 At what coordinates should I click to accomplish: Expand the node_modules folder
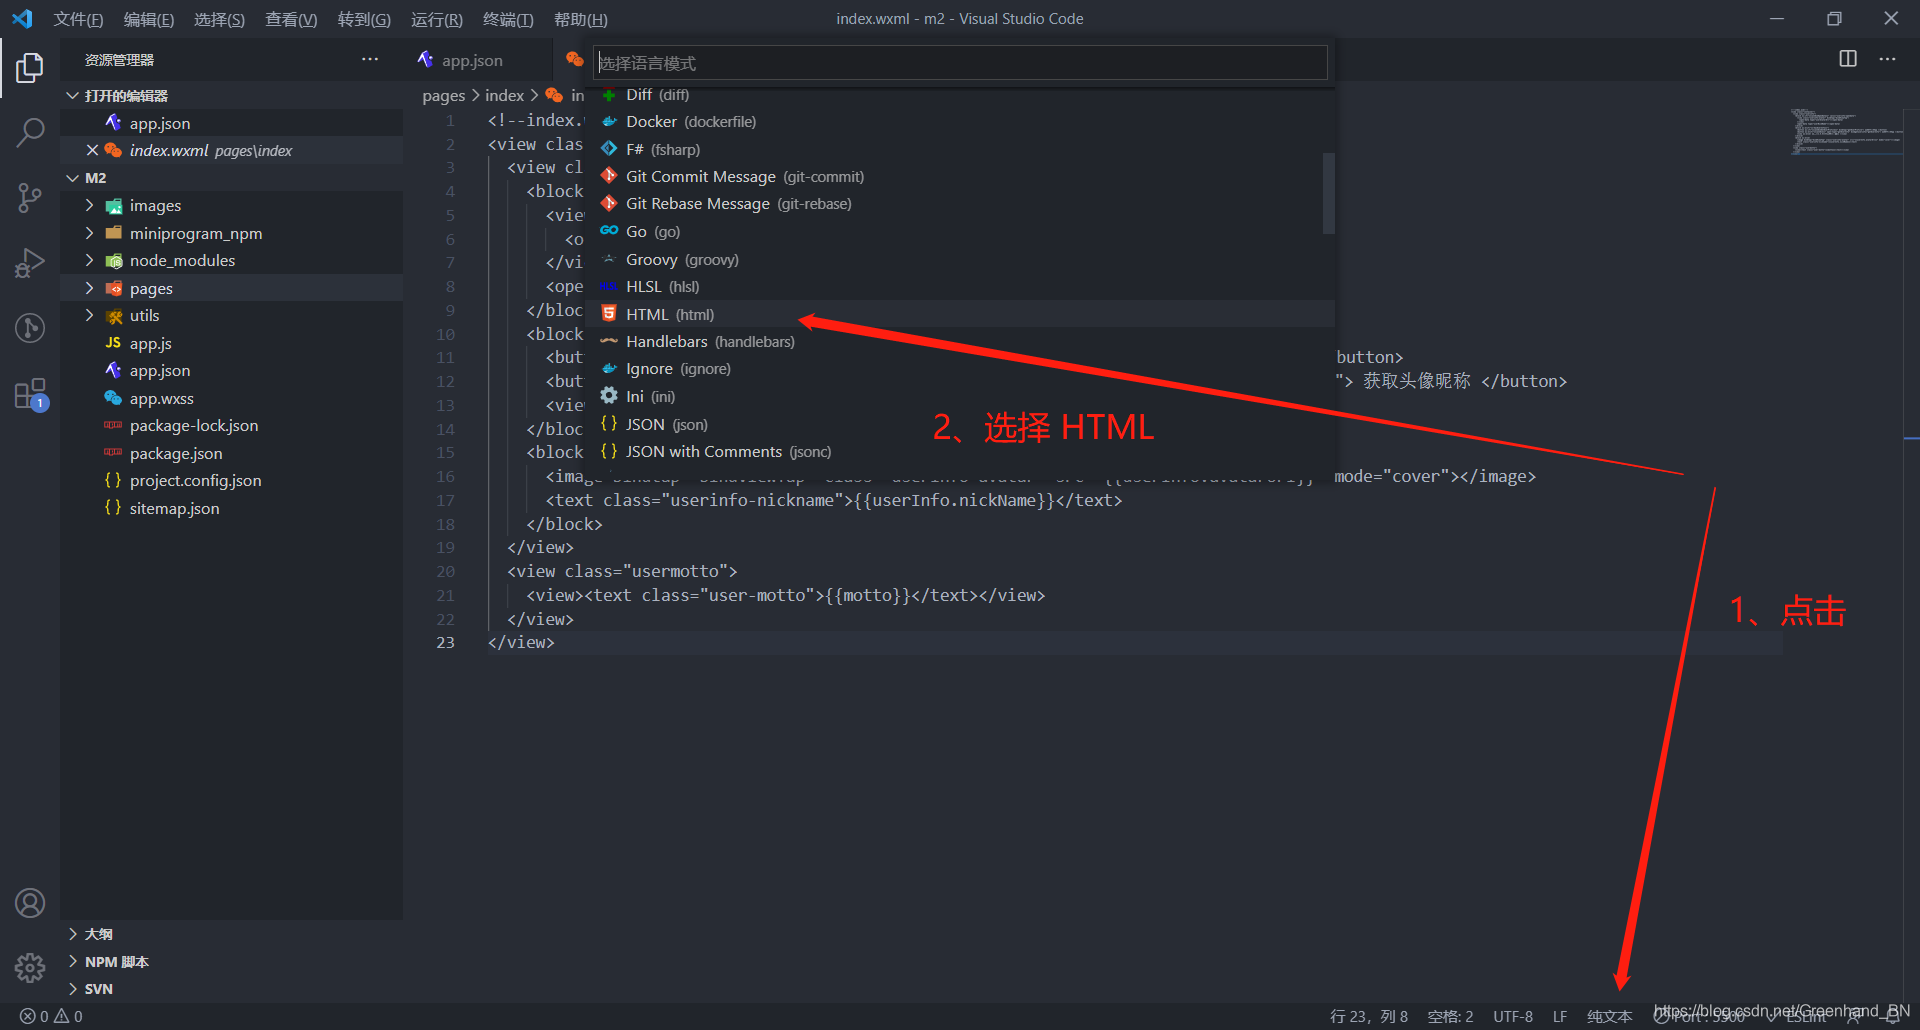point(89,260)
